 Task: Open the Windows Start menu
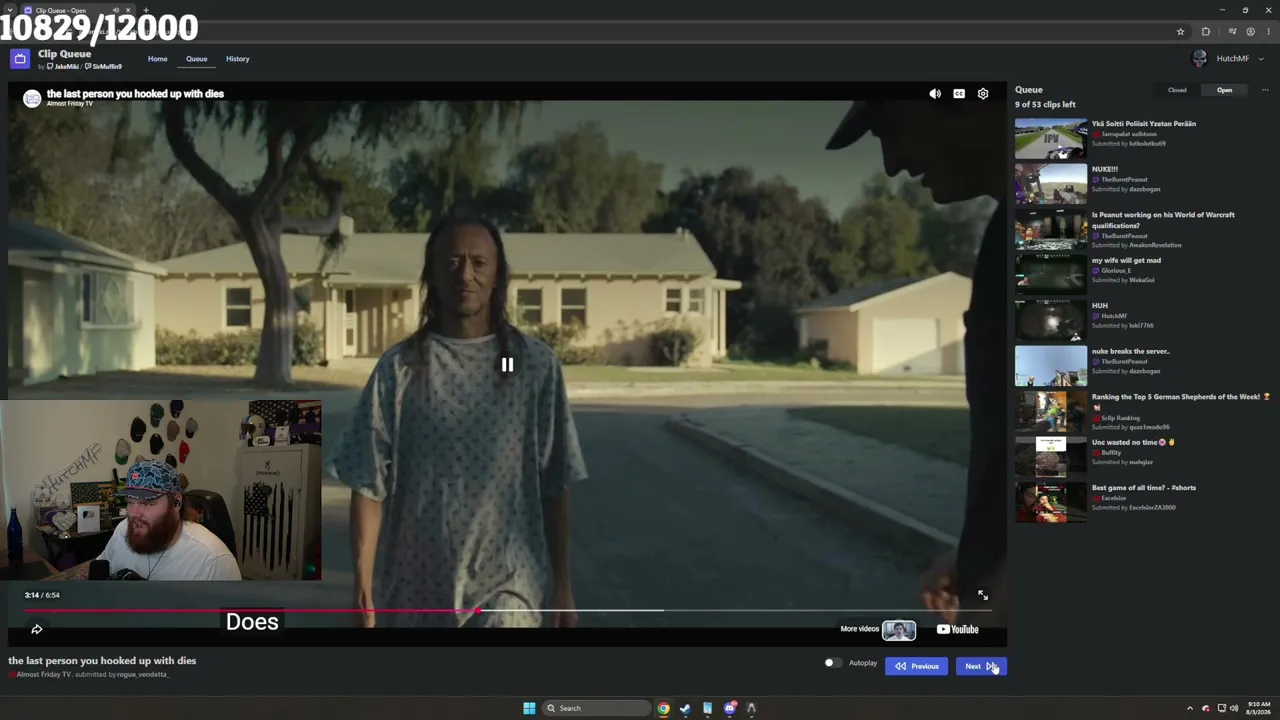click(x=529, y=708)
